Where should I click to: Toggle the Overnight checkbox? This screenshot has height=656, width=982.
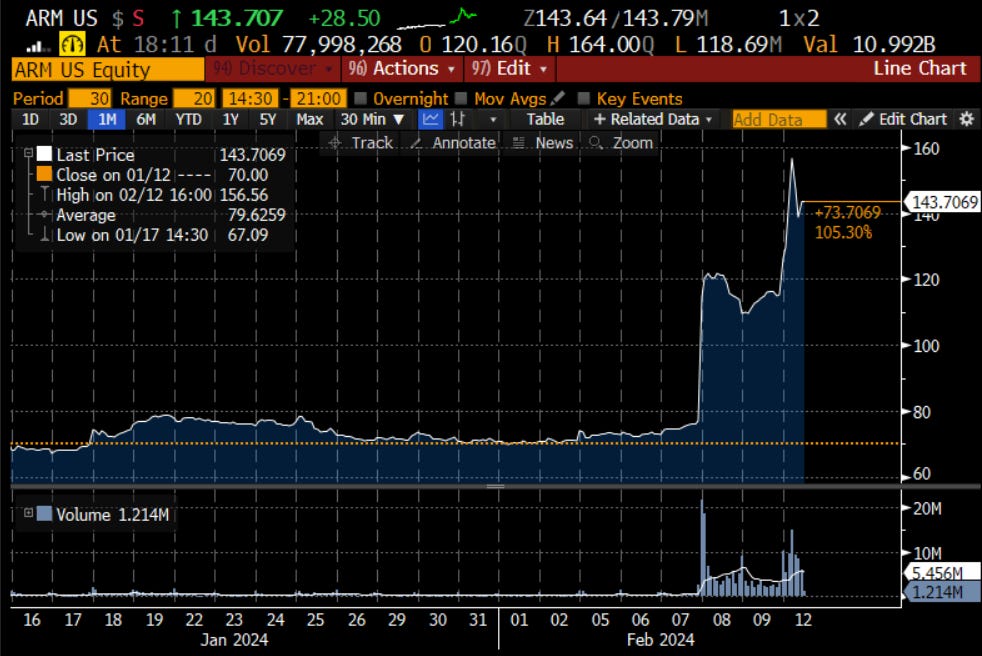[360, 98]
